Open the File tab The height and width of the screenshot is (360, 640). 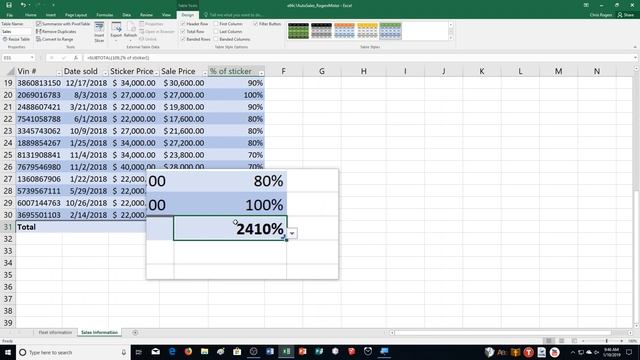click(9, 15)
